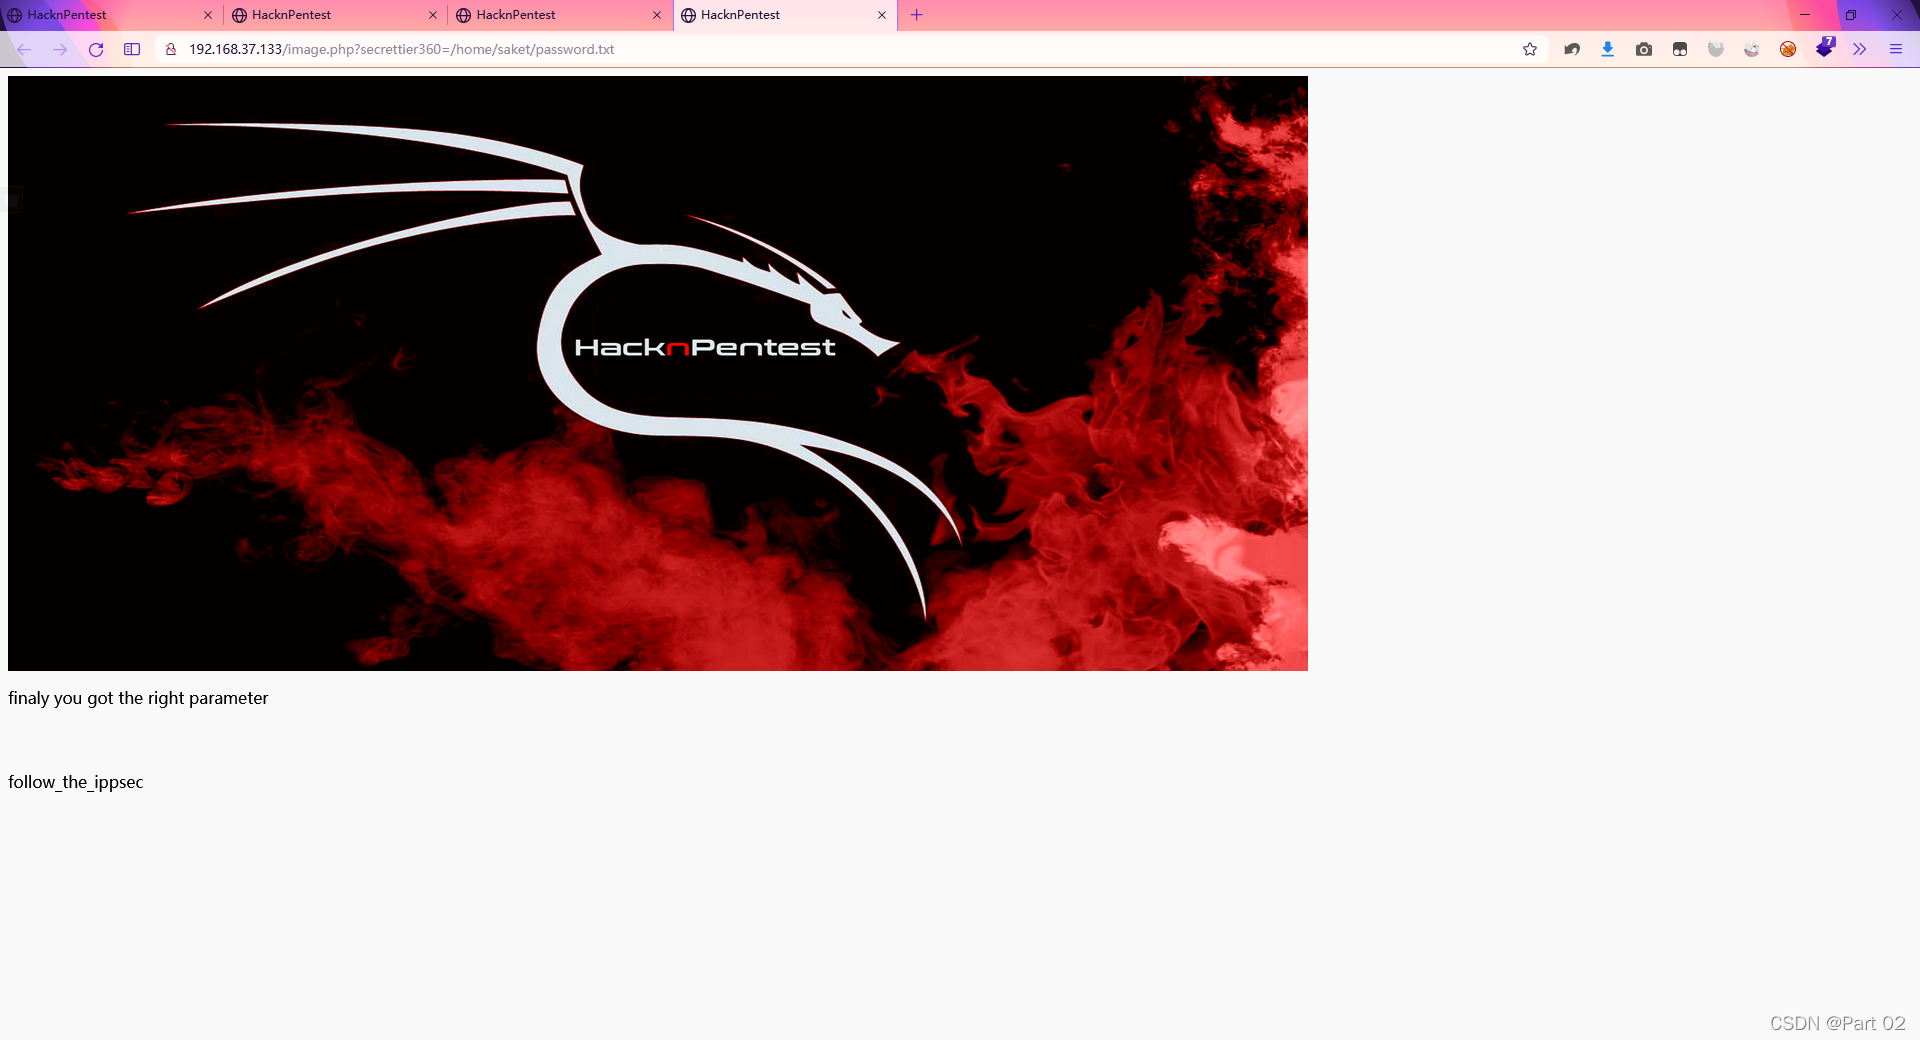Switch to the second HacknPentest tab

click(x=335, y=15)
